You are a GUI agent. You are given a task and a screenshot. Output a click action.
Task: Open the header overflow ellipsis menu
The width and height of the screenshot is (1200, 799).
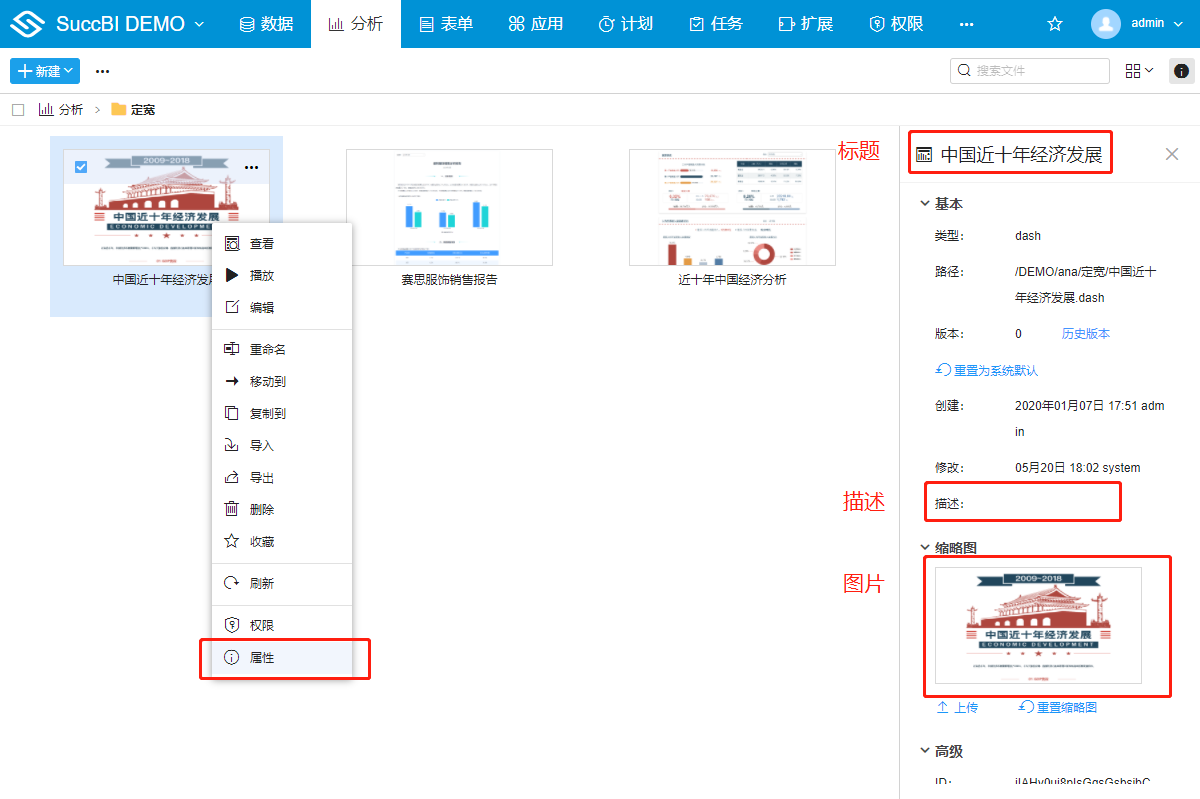tap(966, 24)
